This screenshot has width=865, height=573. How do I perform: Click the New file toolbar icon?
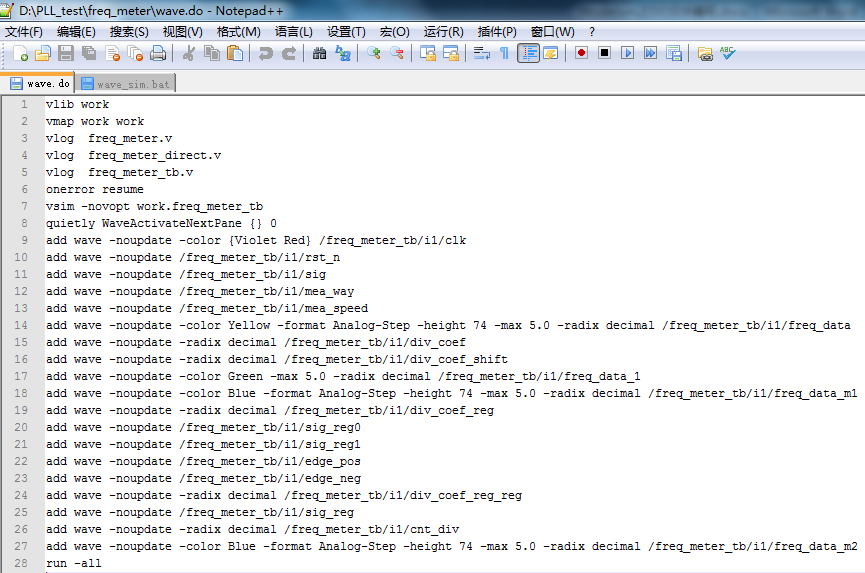[20, 53]
